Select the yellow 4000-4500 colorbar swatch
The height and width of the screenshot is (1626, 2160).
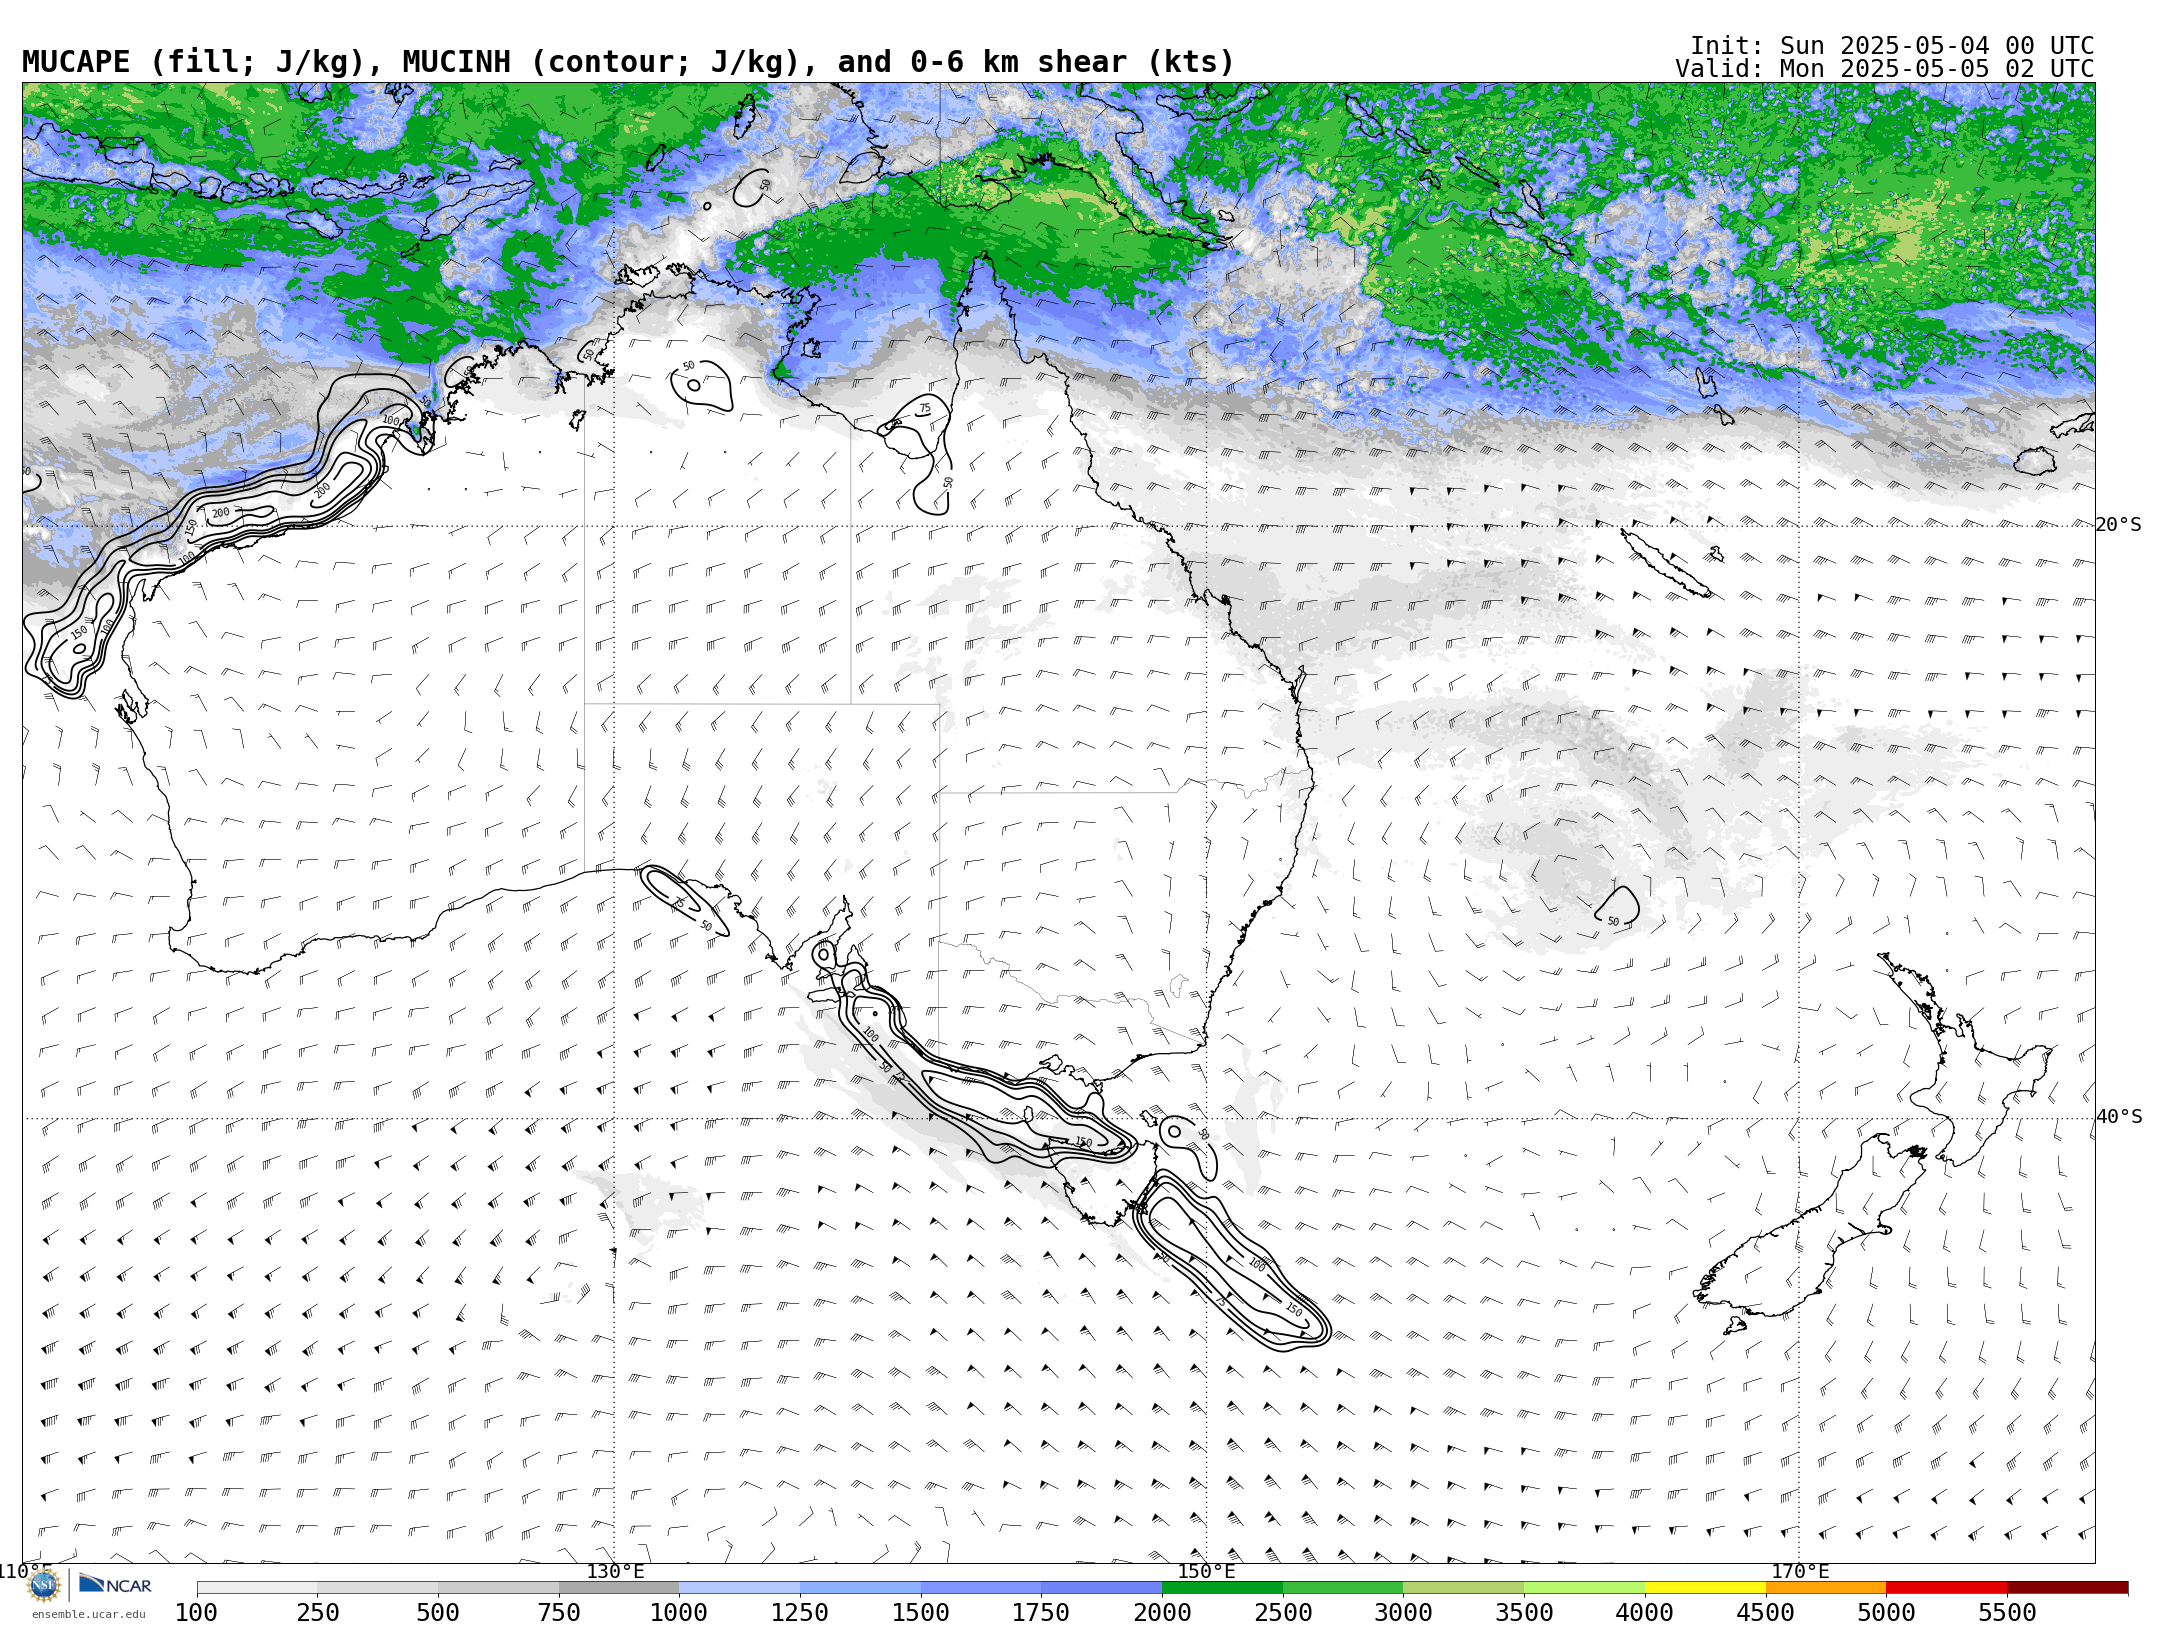click(1705, 1587)
